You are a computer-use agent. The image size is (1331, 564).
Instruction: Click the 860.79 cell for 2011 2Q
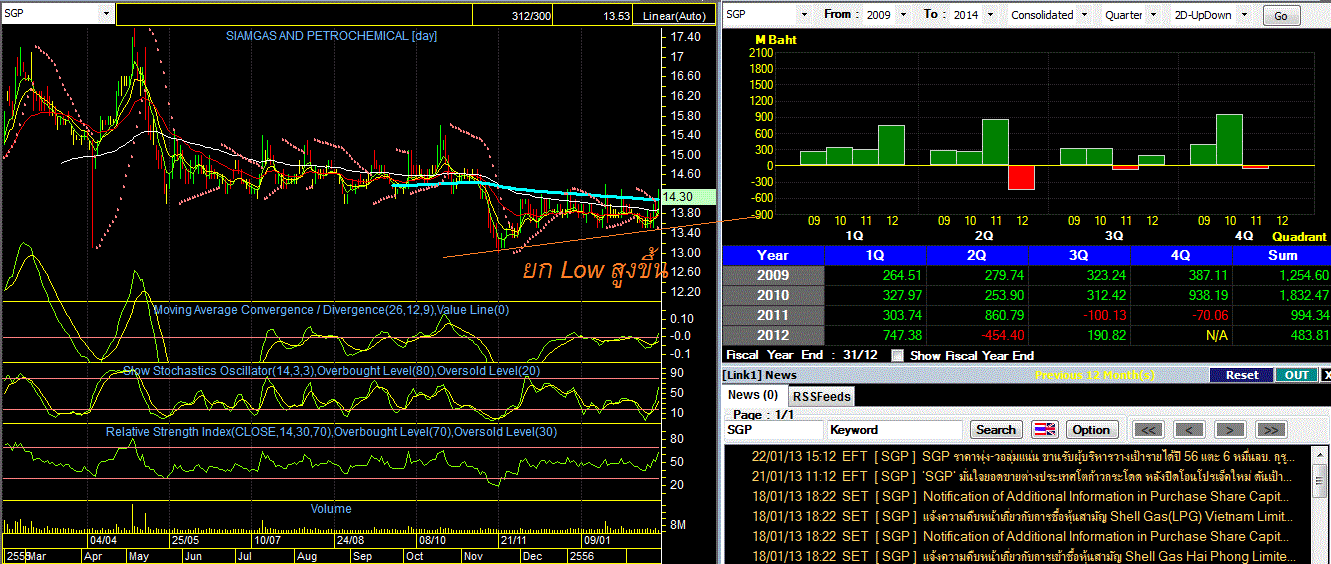(977, 315)
